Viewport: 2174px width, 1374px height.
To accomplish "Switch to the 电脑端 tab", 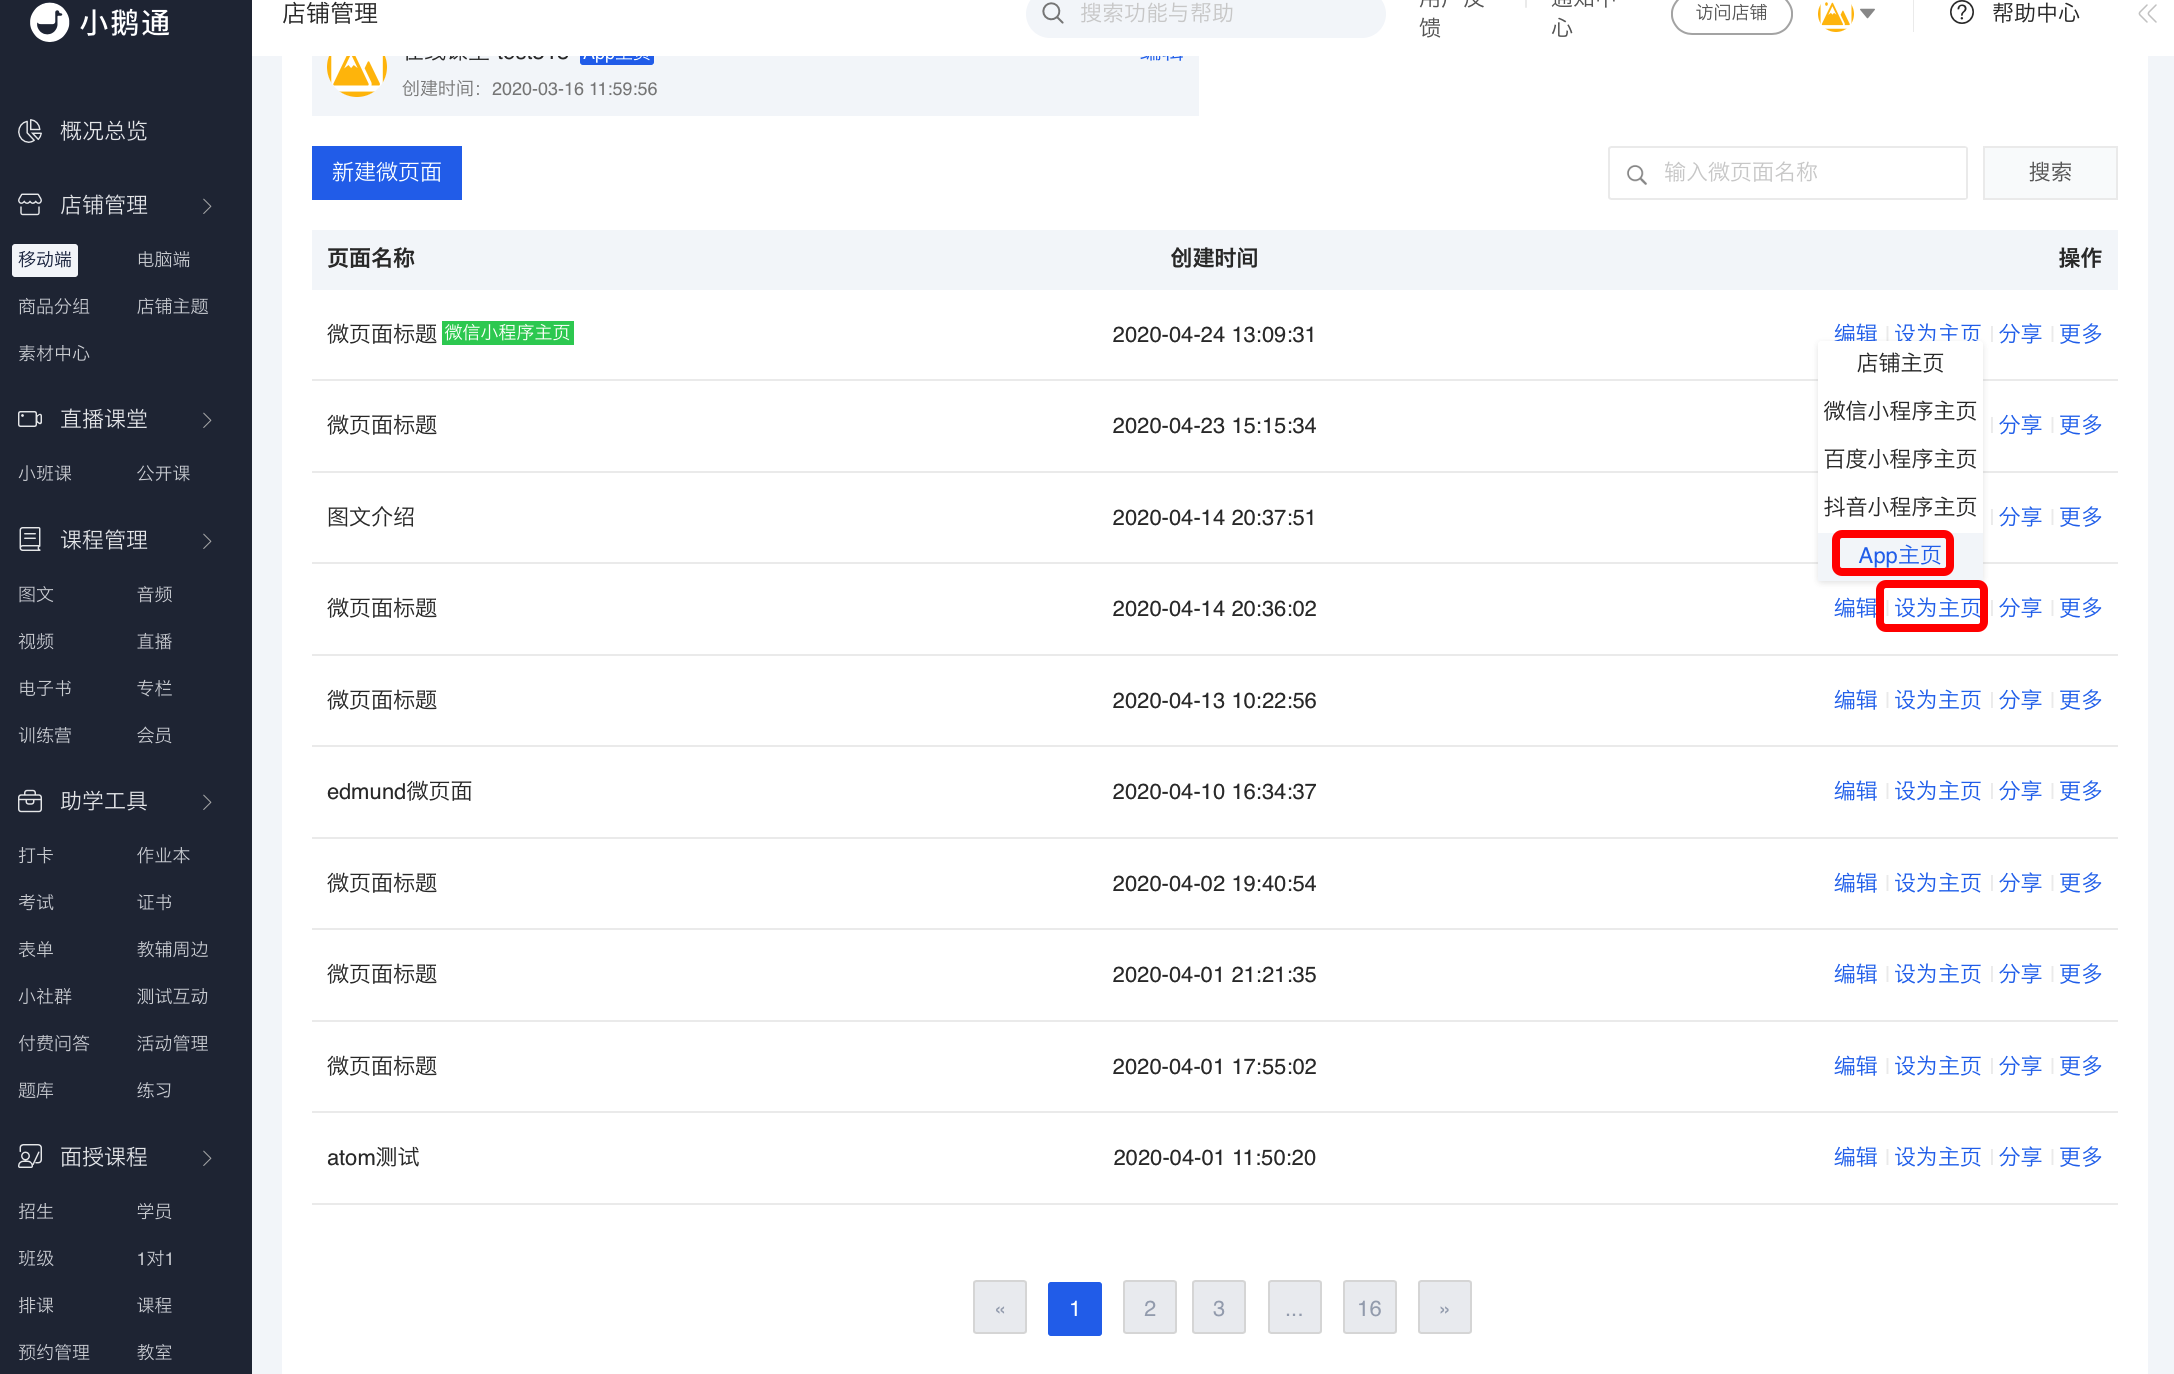I will 164,260.
